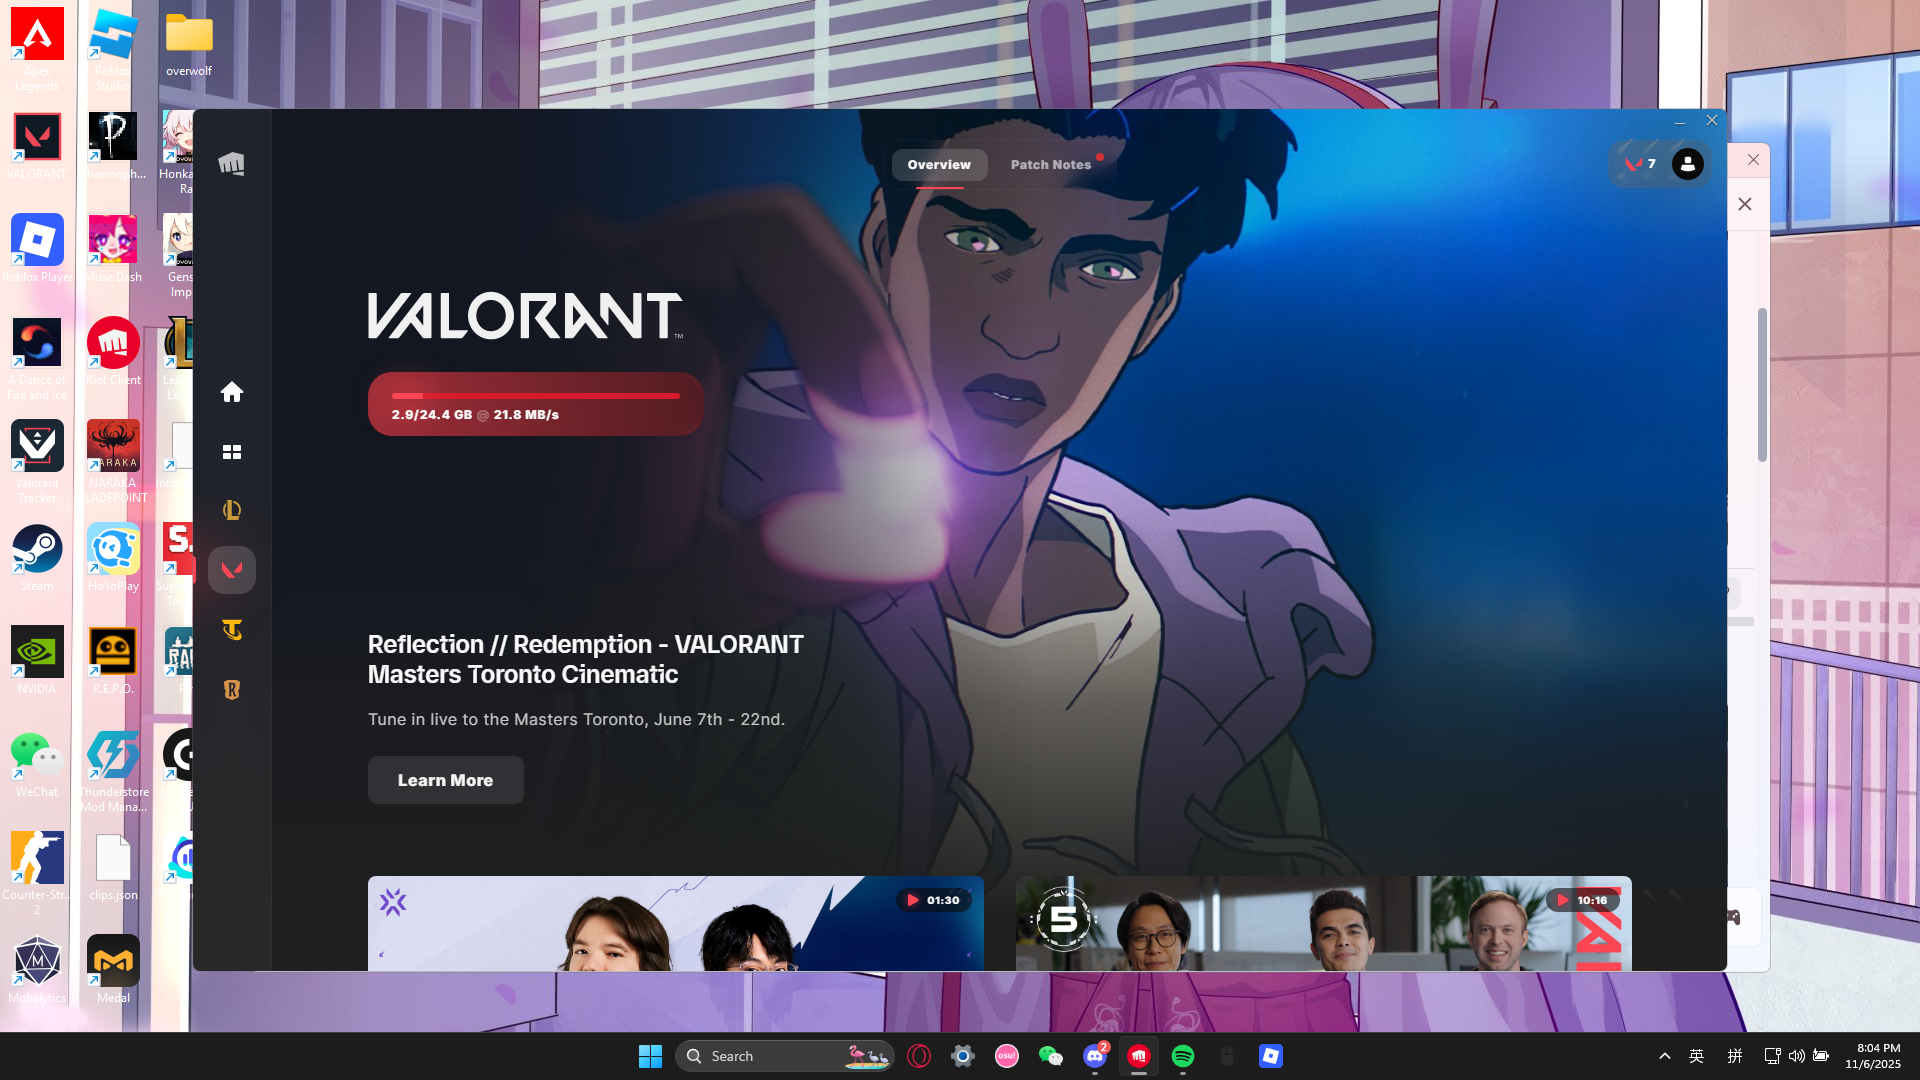Select the VALORANT sidebar icon
The height and width of the screenshot is (1080, 1920).
(x=231, y=570)
